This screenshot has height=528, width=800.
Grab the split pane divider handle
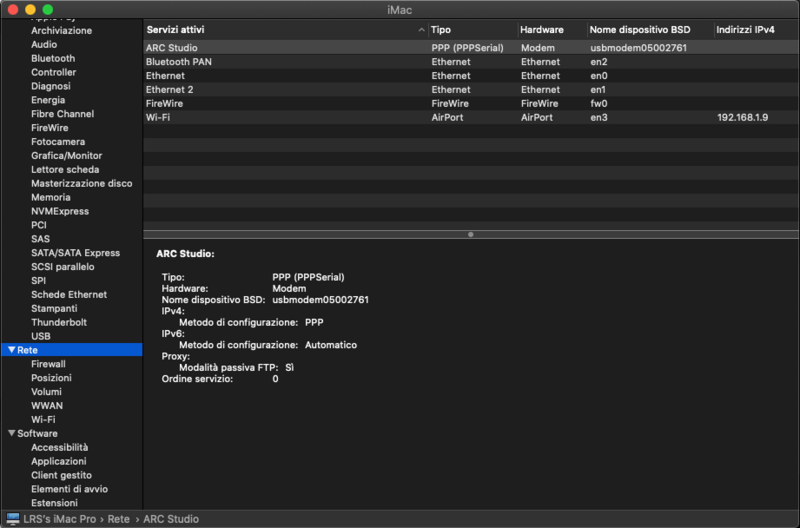(x=470, y=234)
